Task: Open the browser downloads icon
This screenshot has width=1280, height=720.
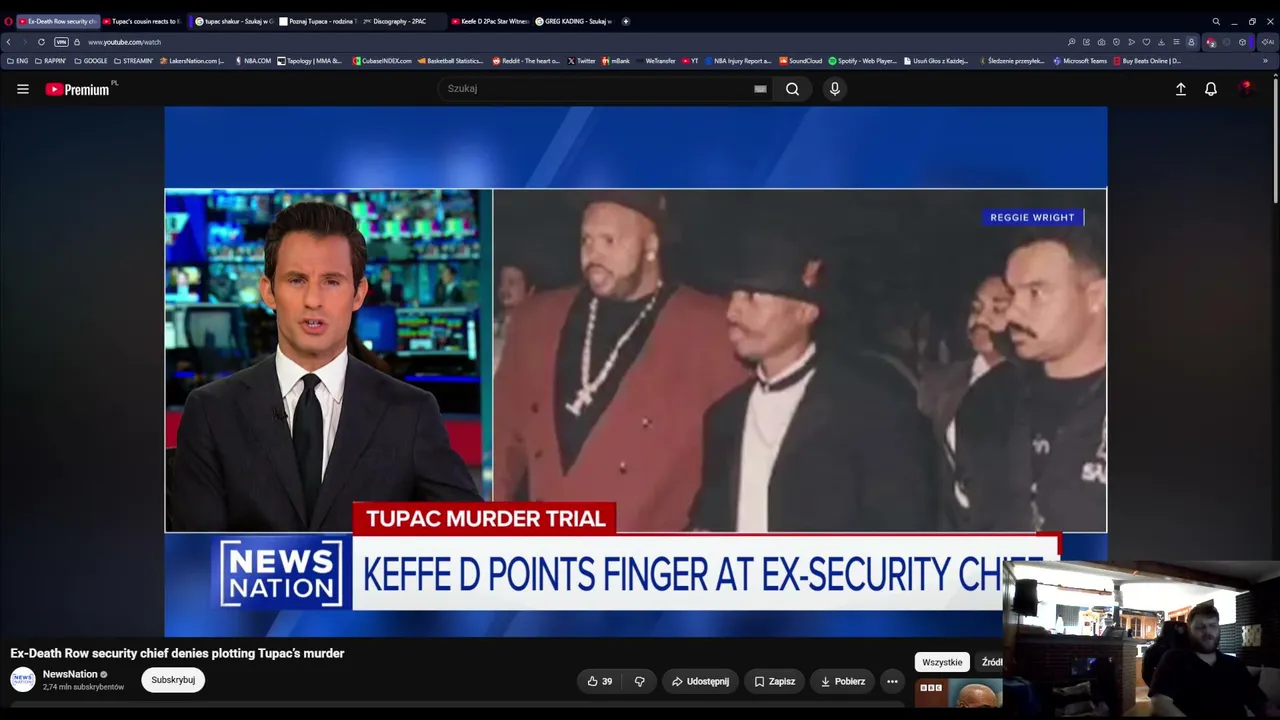Action: (1161, 42)
